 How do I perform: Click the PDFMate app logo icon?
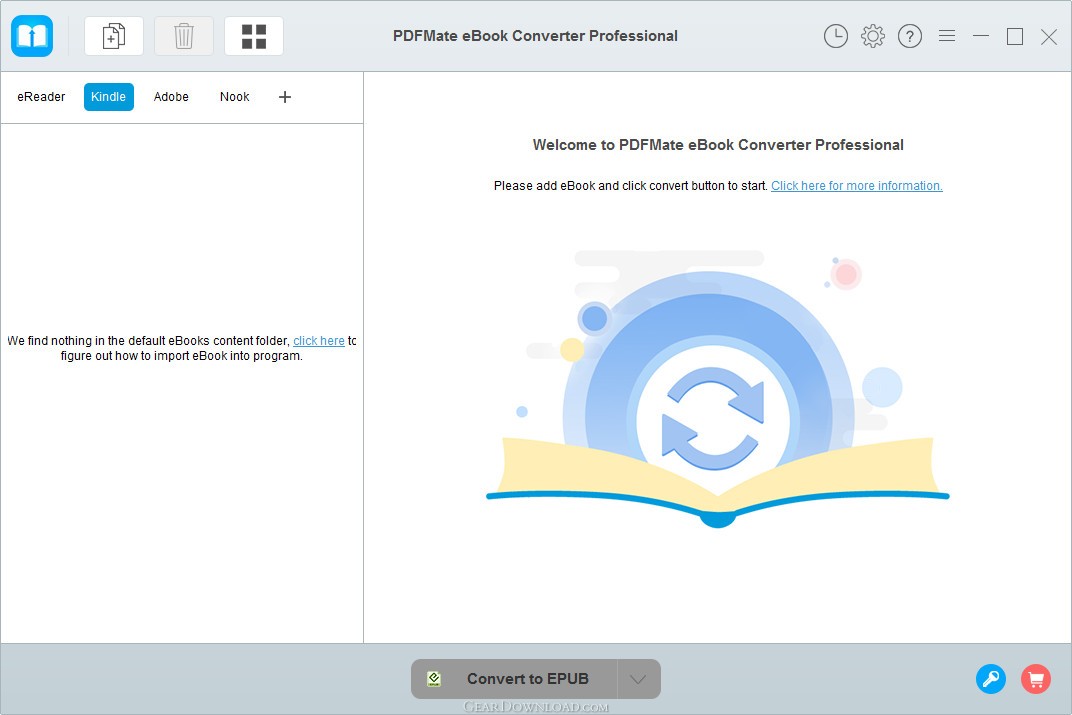coord(32,36)
